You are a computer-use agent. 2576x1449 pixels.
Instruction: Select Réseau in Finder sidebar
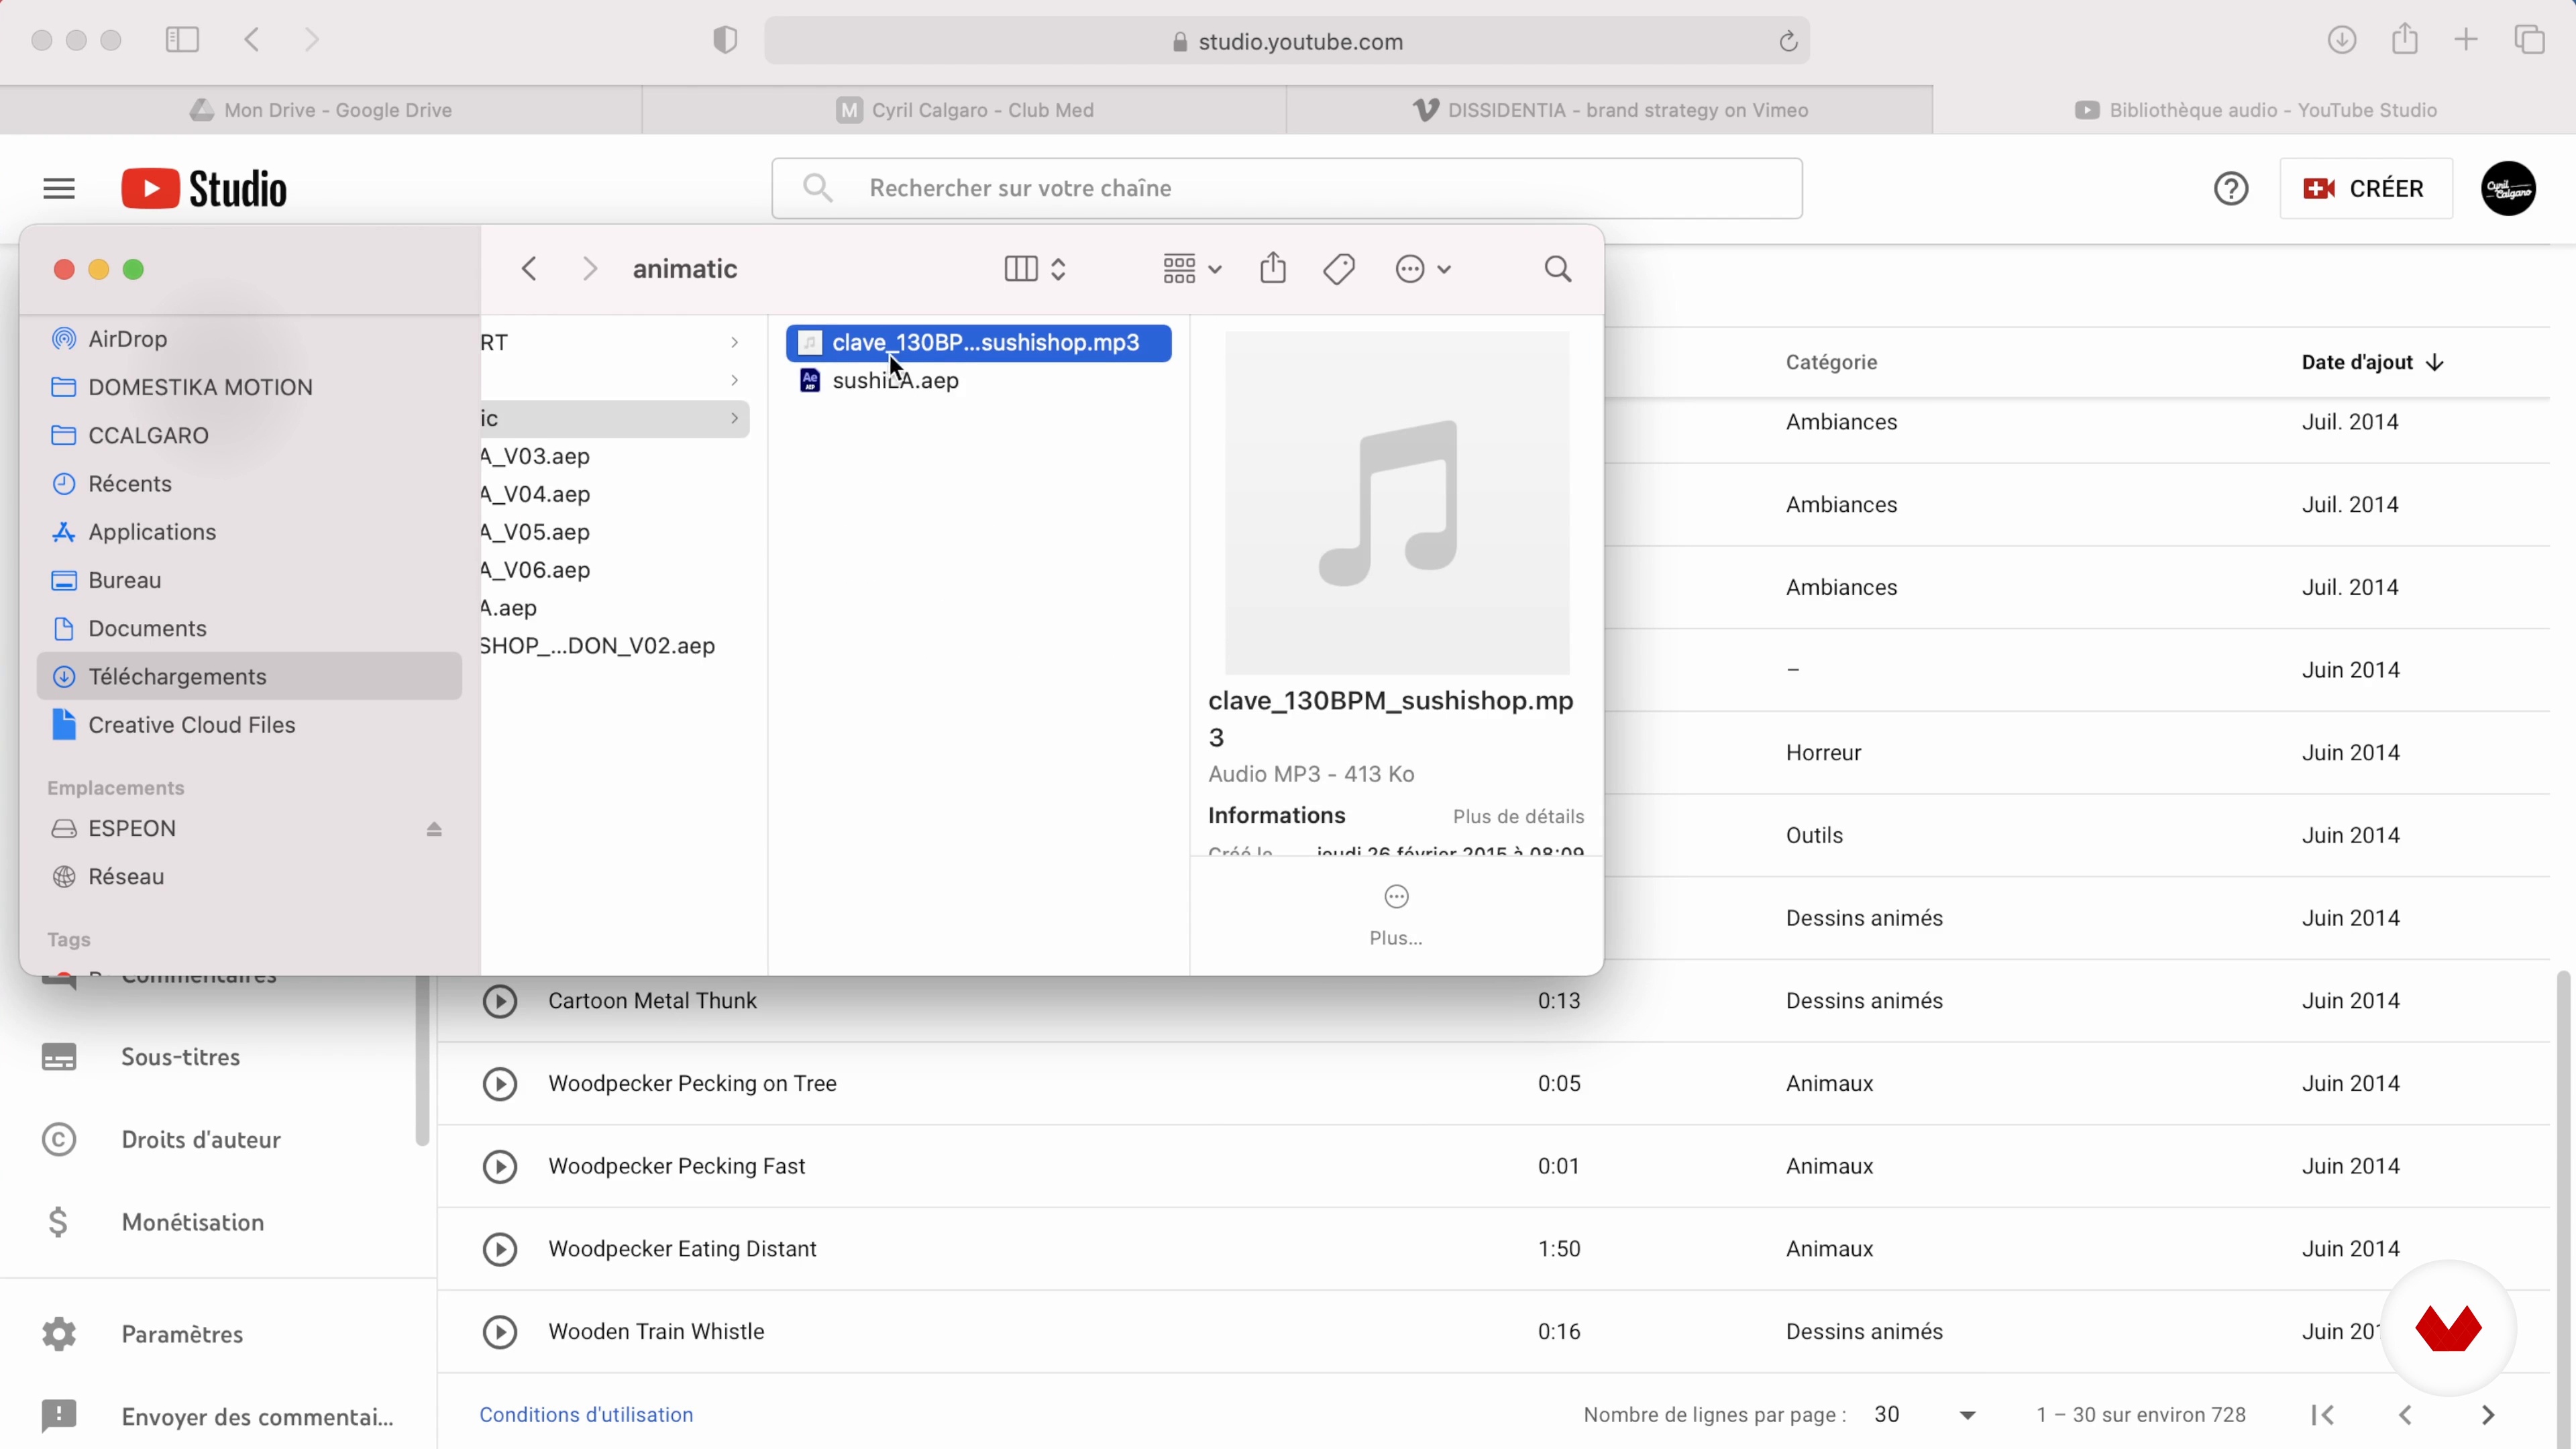249,877
